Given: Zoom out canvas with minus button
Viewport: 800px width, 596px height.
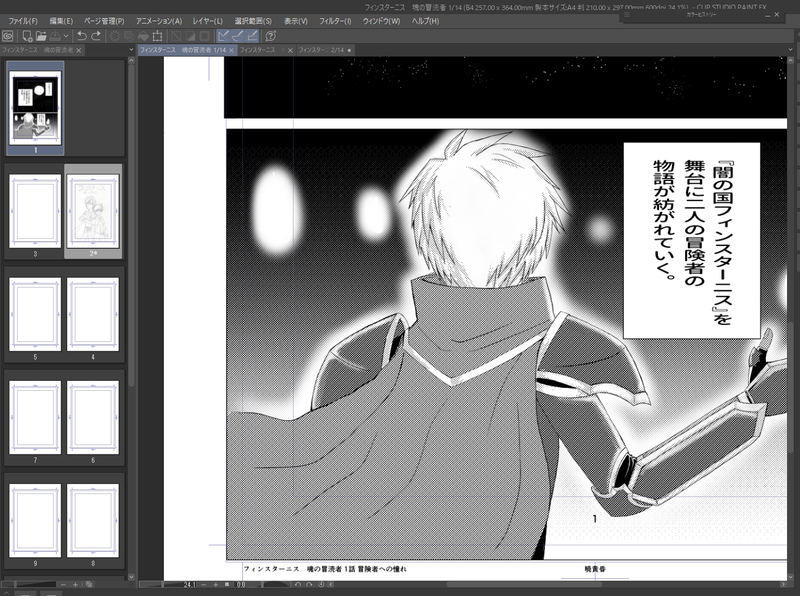Looking at the screenshot, I should [x=204, y=584].
